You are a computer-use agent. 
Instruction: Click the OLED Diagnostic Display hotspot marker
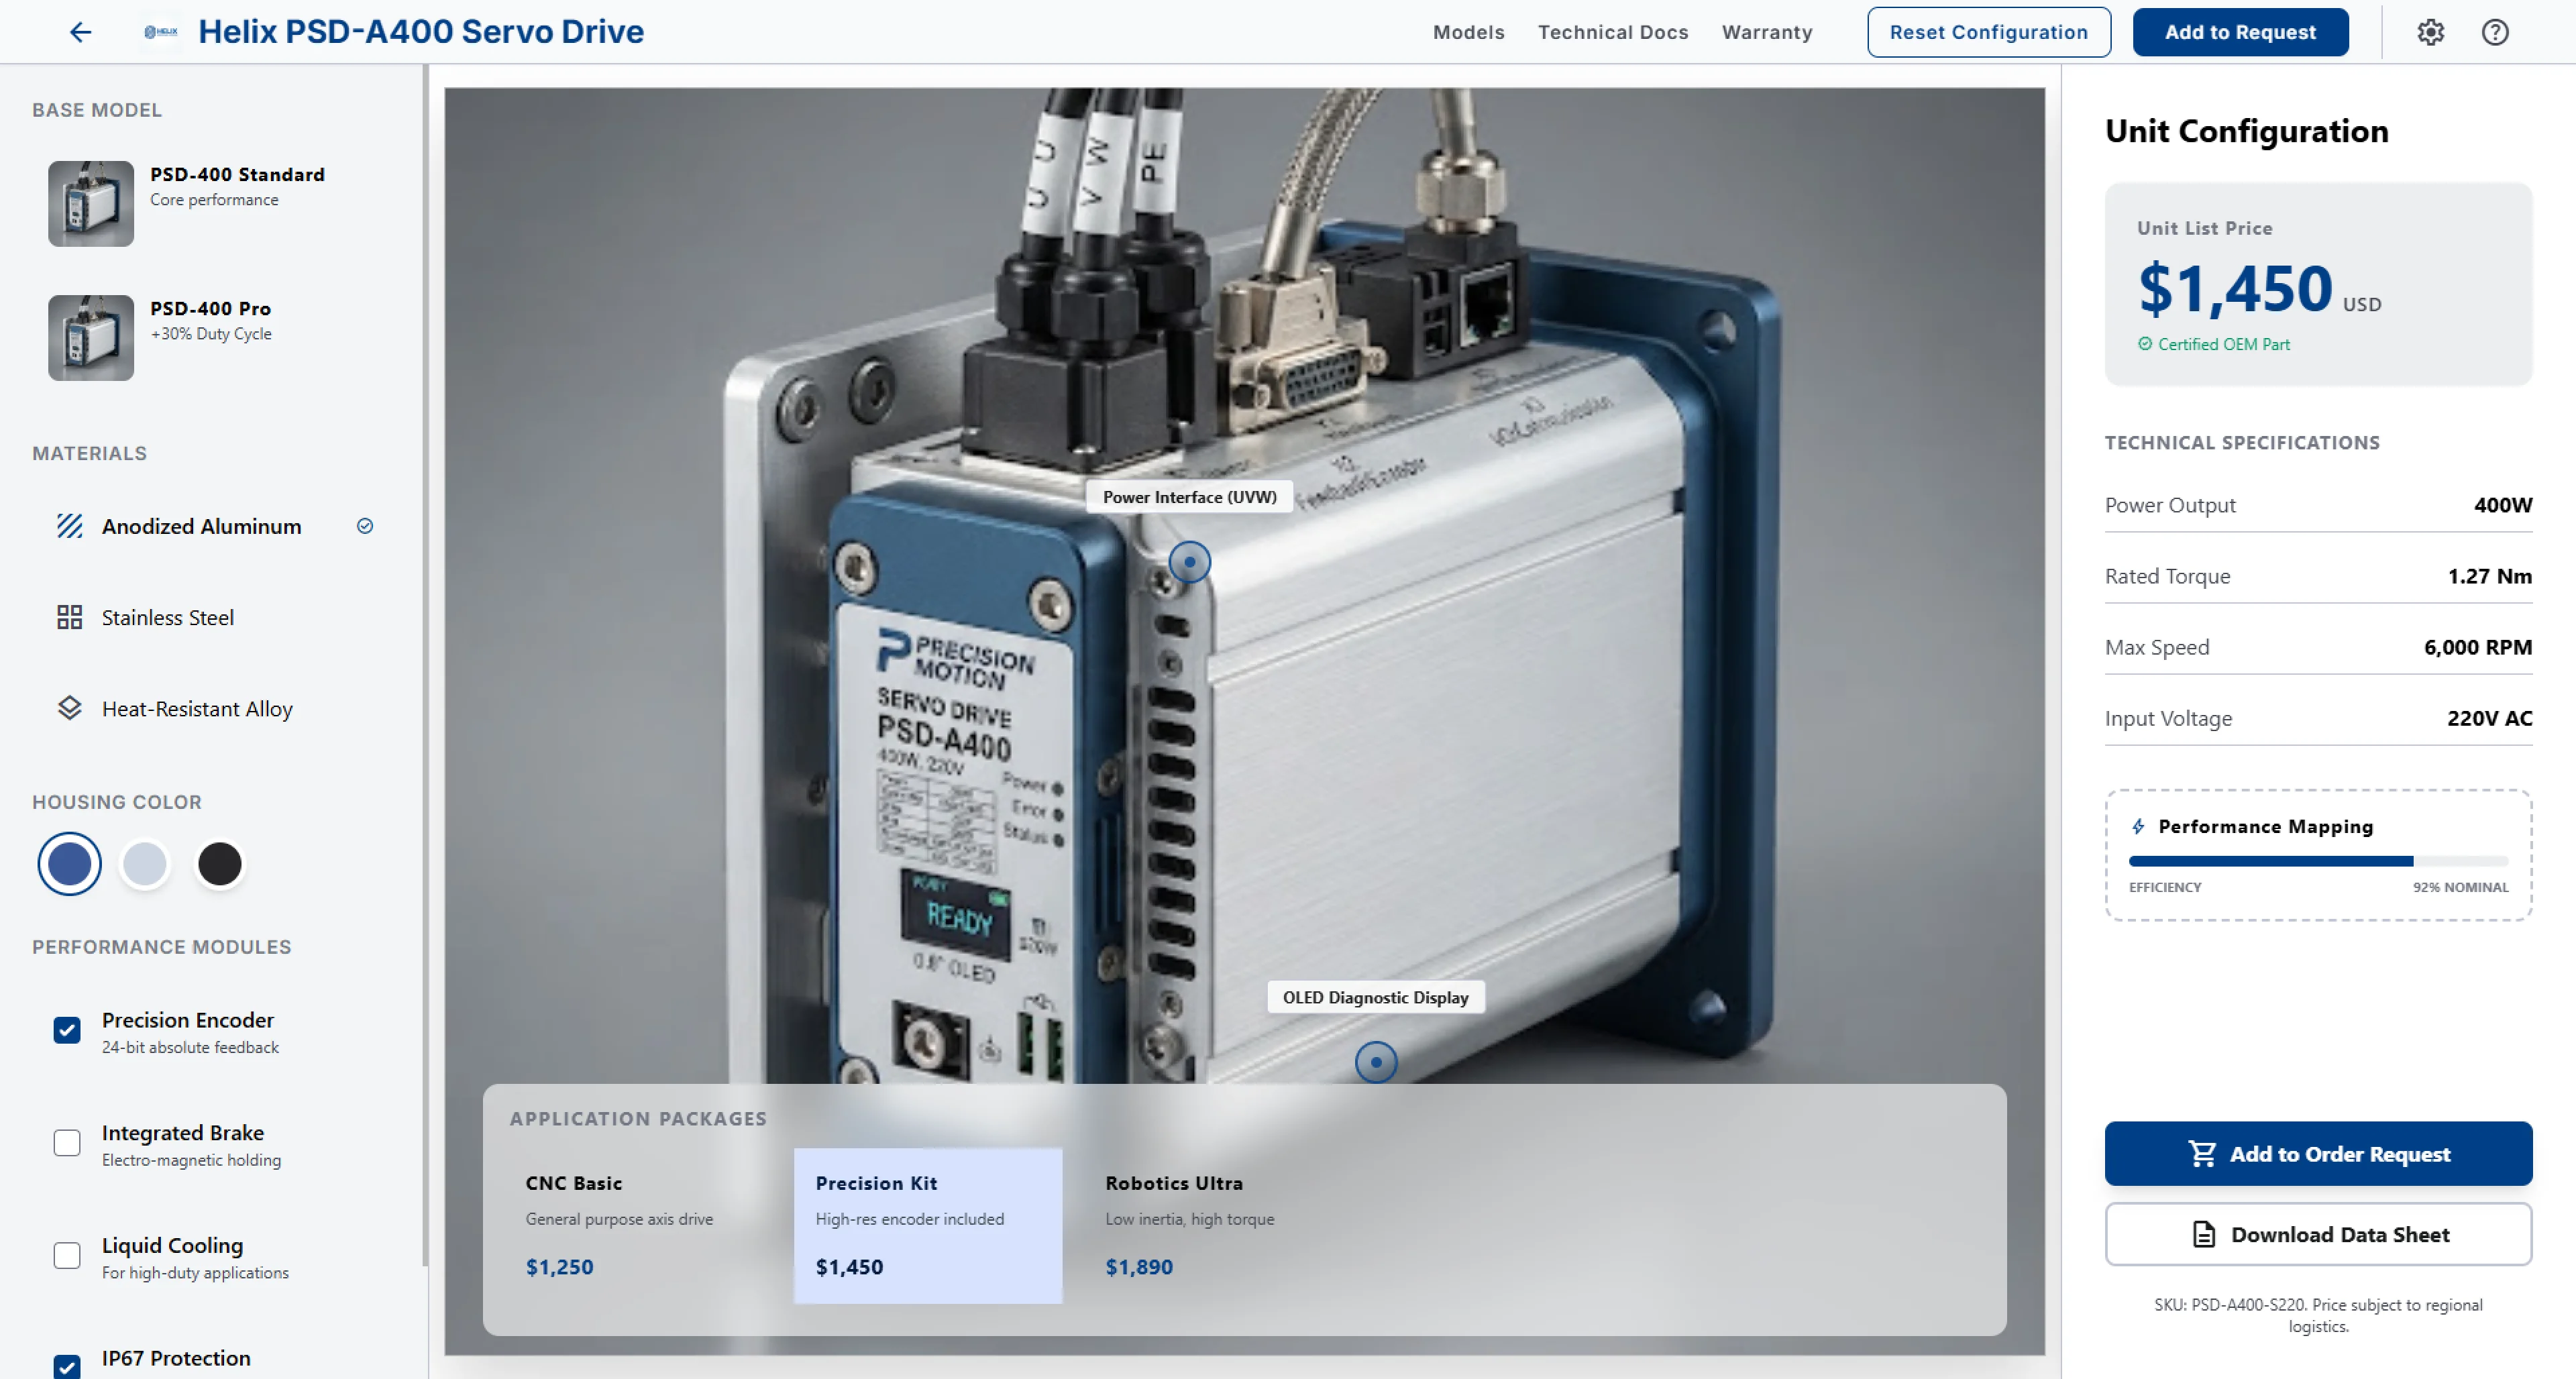(x=1376, y=1062)
